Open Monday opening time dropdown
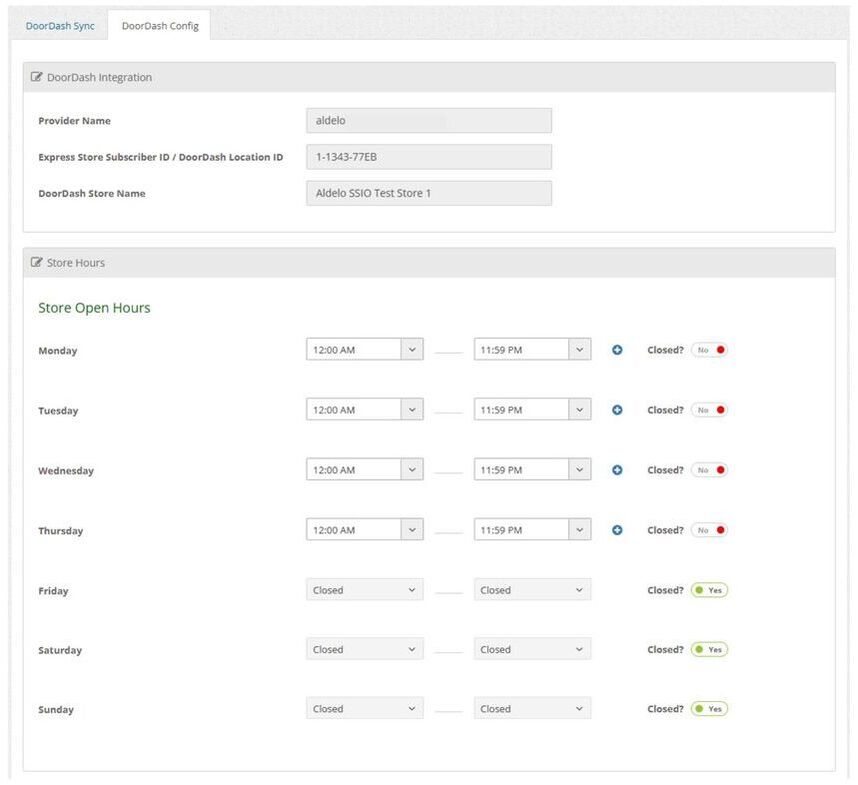This screenshot has width=858, height=785. (364, 350)
